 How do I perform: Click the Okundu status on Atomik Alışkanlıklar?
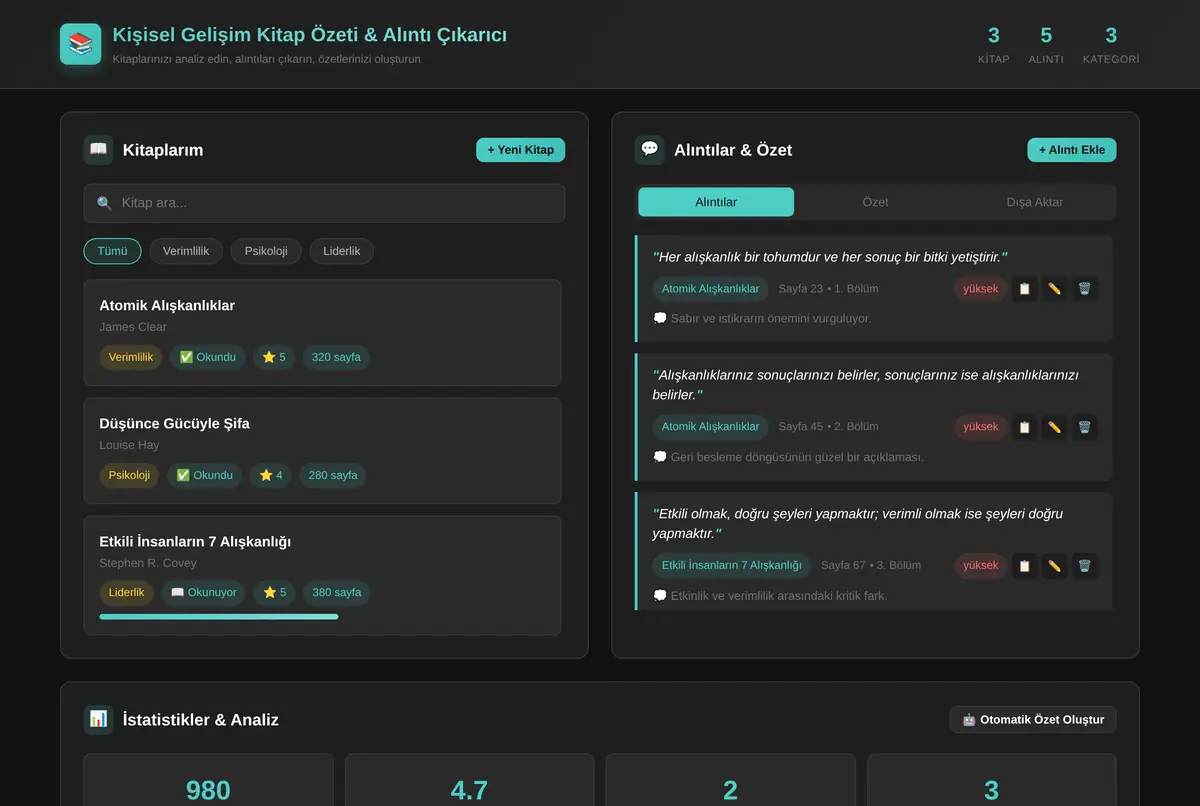pyautogui.click(x=207, y=357)
